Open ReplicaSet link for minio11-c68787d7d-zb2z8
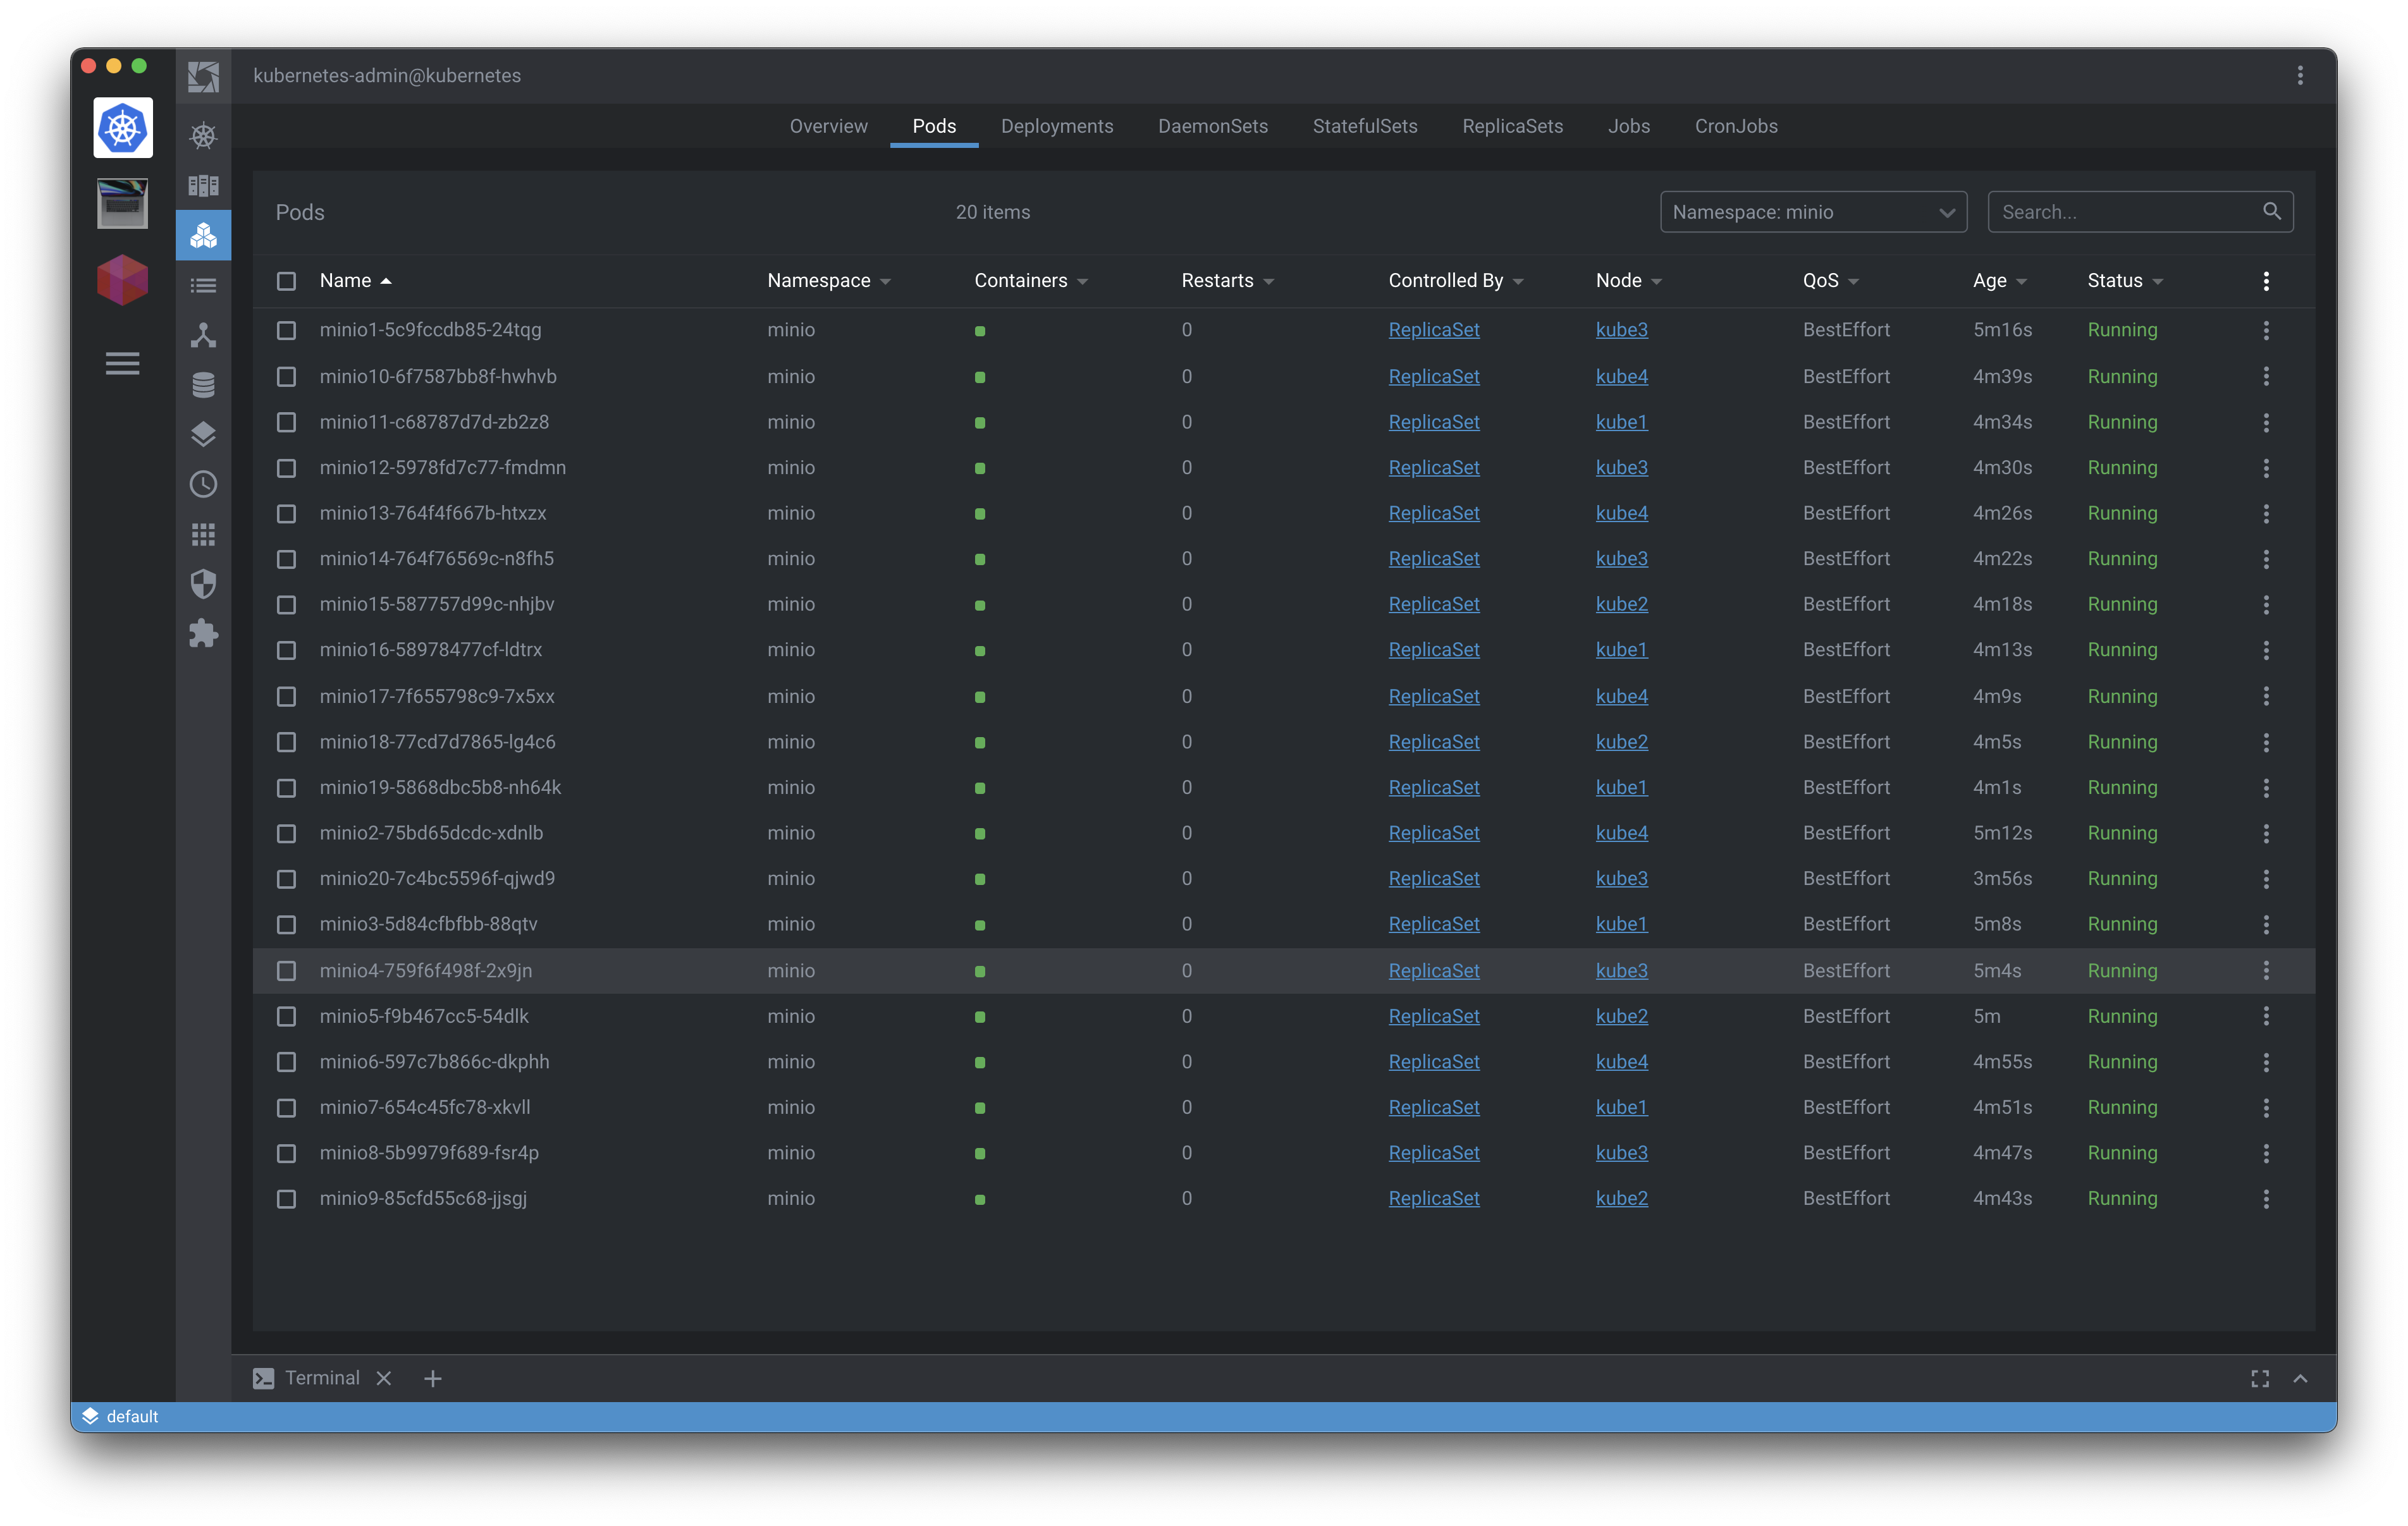The image size is (2408, 1526). (1434, 422)
